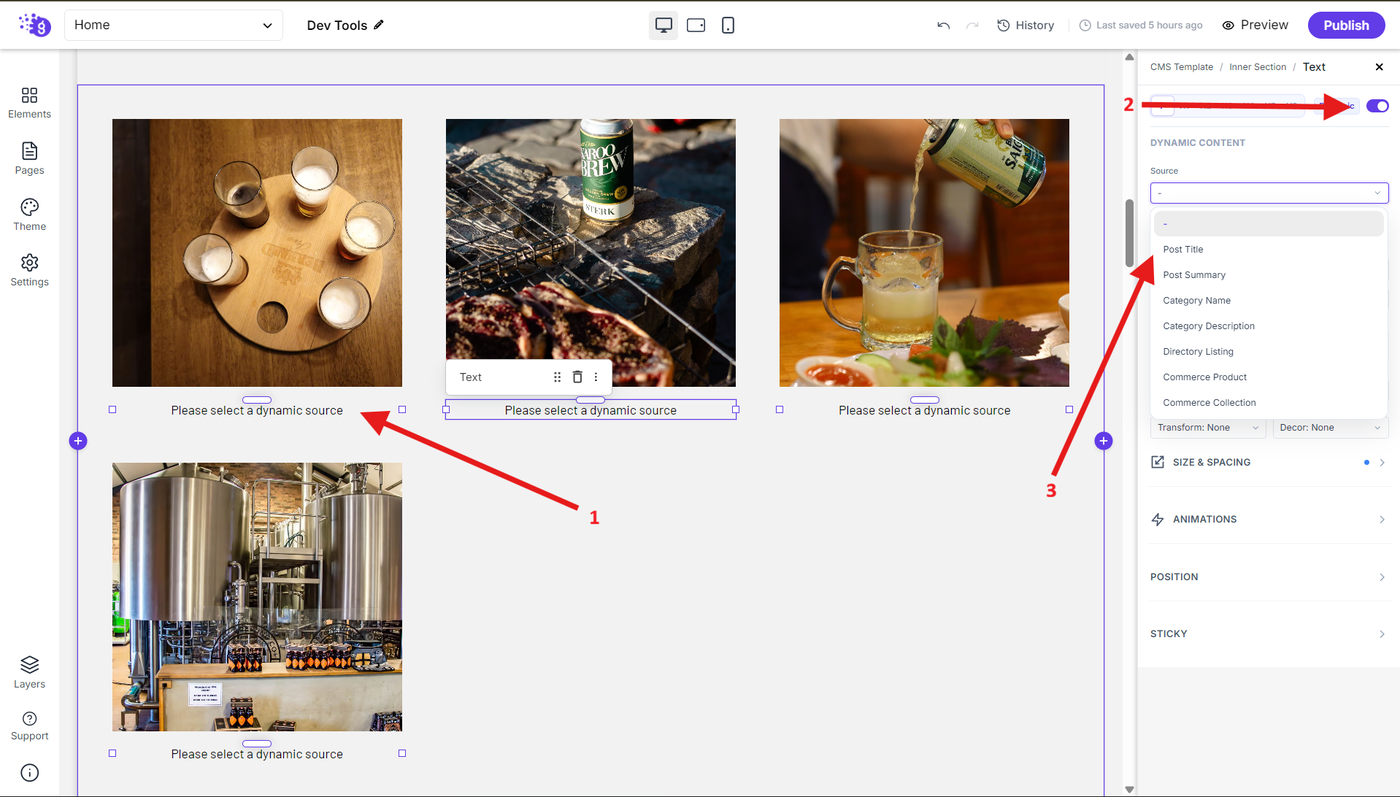Expand the Size & Spacing section
The image size is (1400, 797).
[1269, 462]
